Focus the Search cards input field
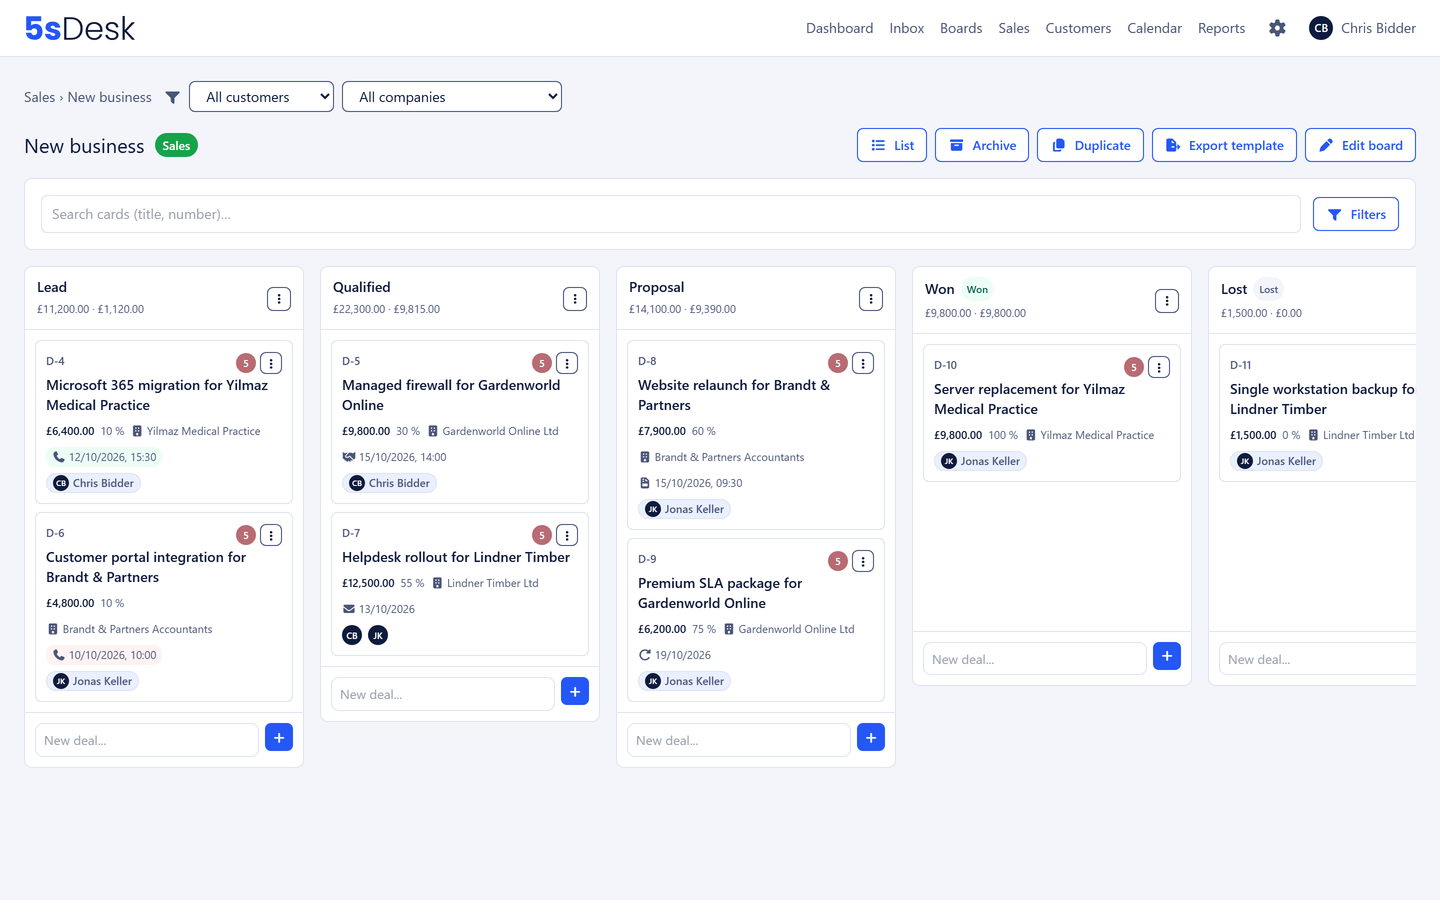Image resolution: width=1440 pixels, height=900 pixels. point(671,214)
